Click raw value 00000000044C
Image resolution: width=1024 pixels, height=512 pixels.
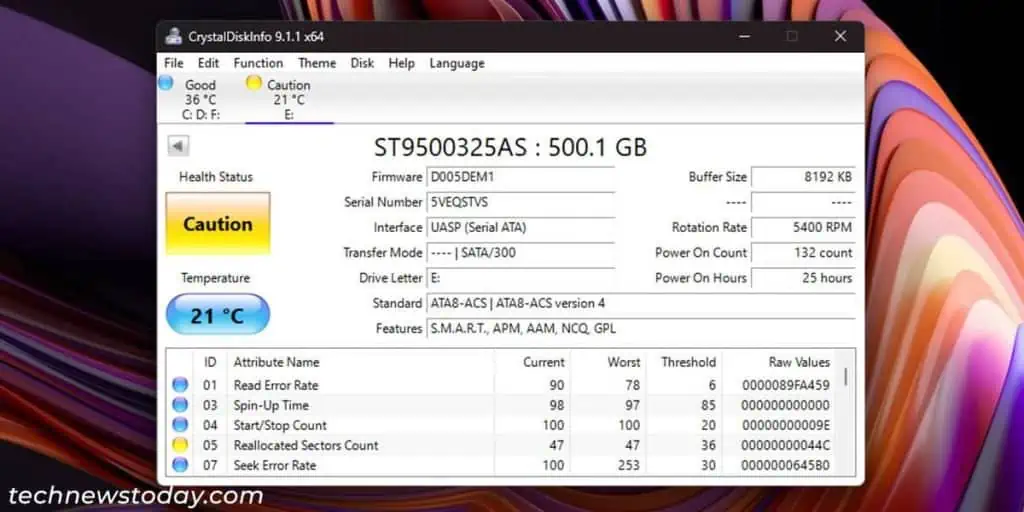tap(786, 445)
